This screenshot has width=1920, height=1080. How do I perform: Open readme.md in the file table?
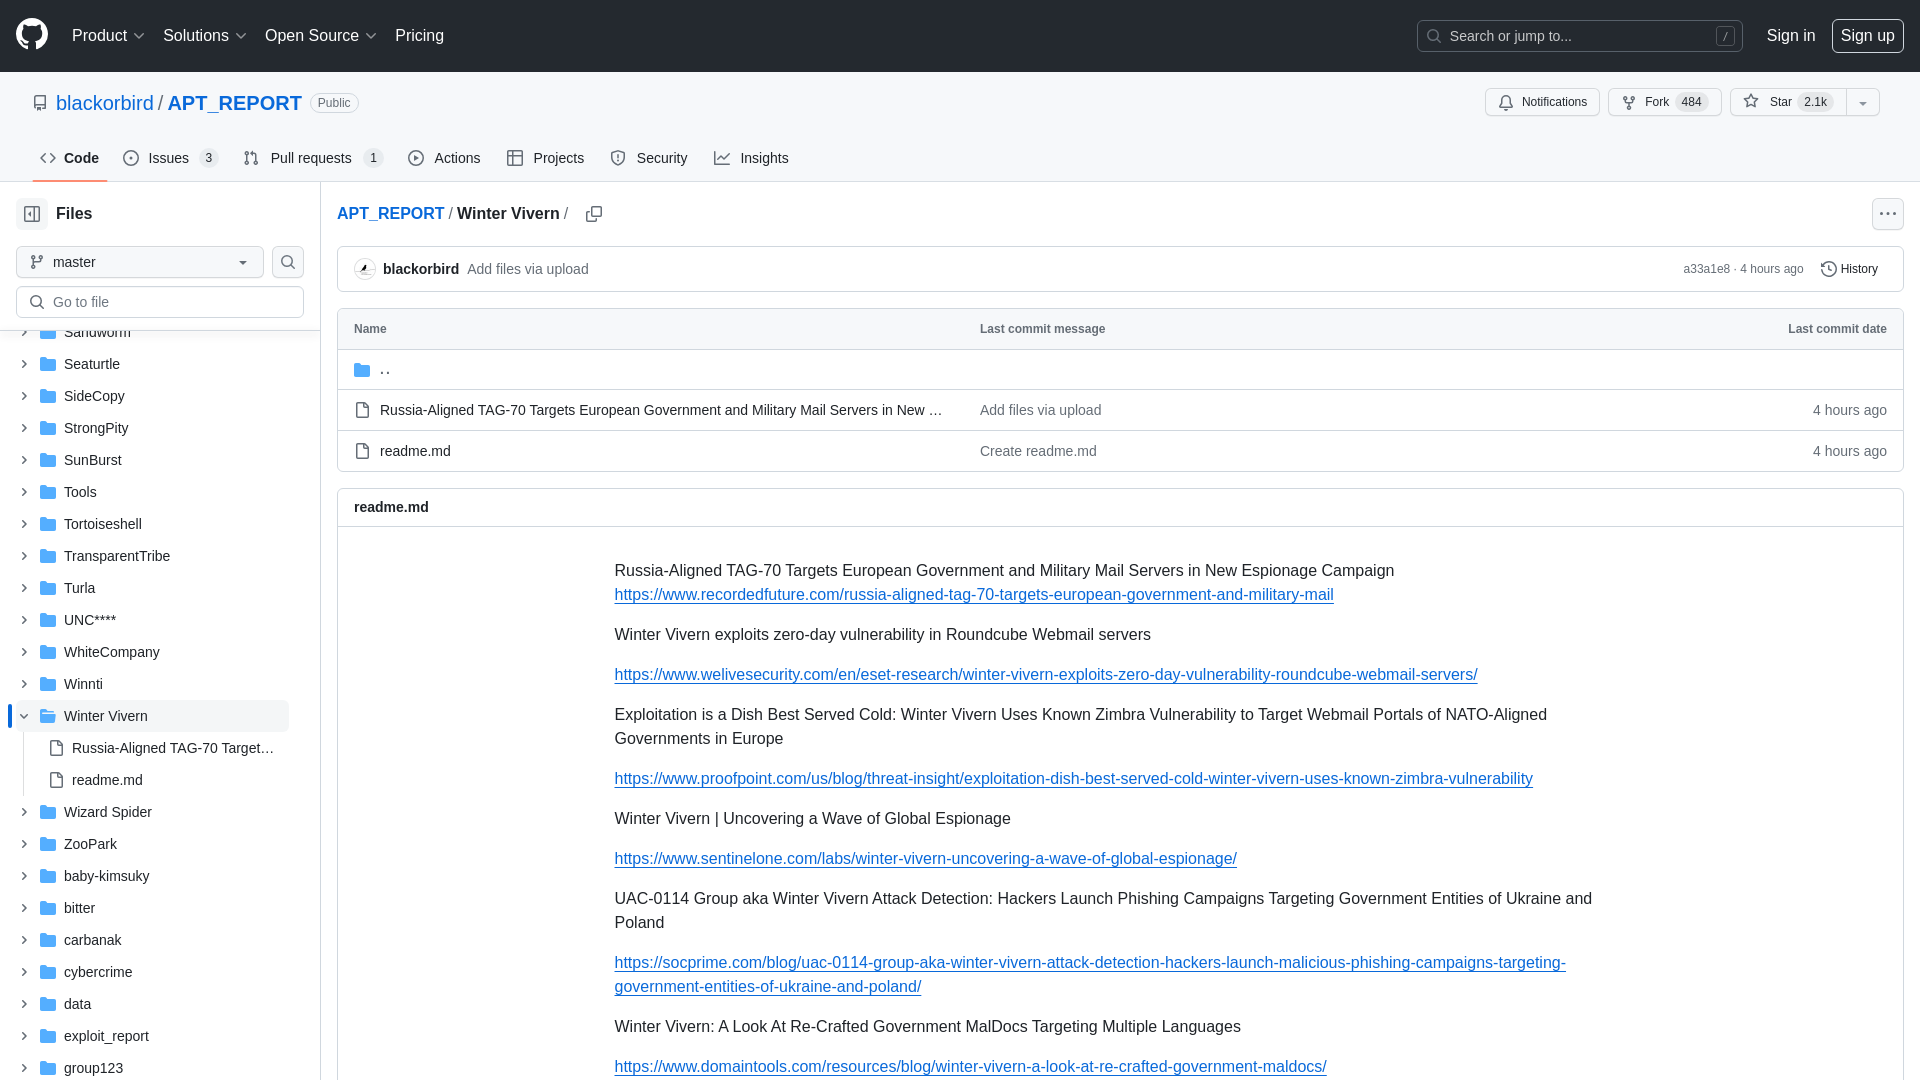point(415,451)
